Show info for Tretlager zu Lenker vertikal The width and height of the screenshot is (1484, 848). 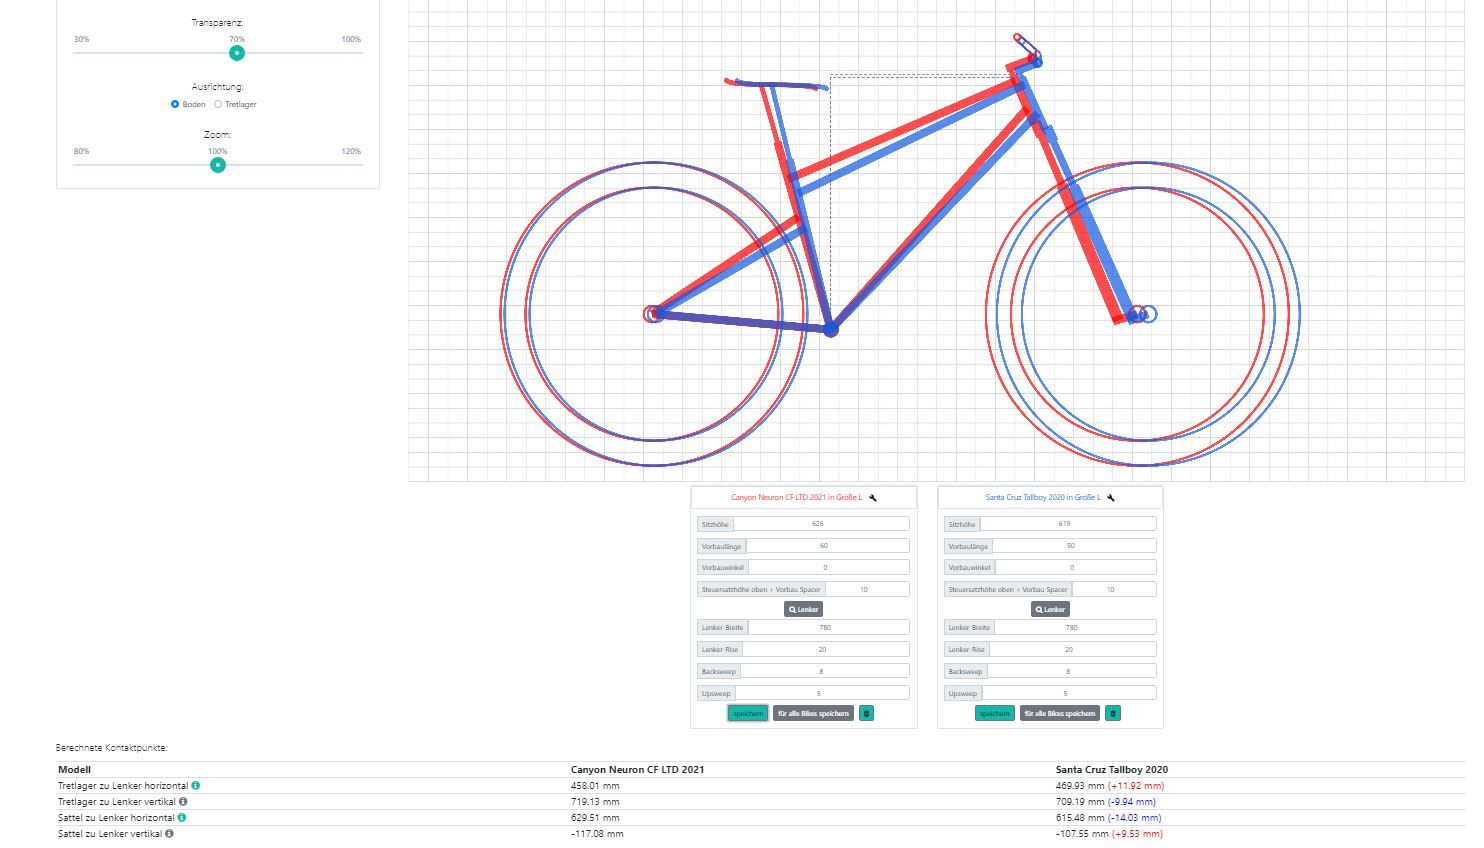click(183, 802)
